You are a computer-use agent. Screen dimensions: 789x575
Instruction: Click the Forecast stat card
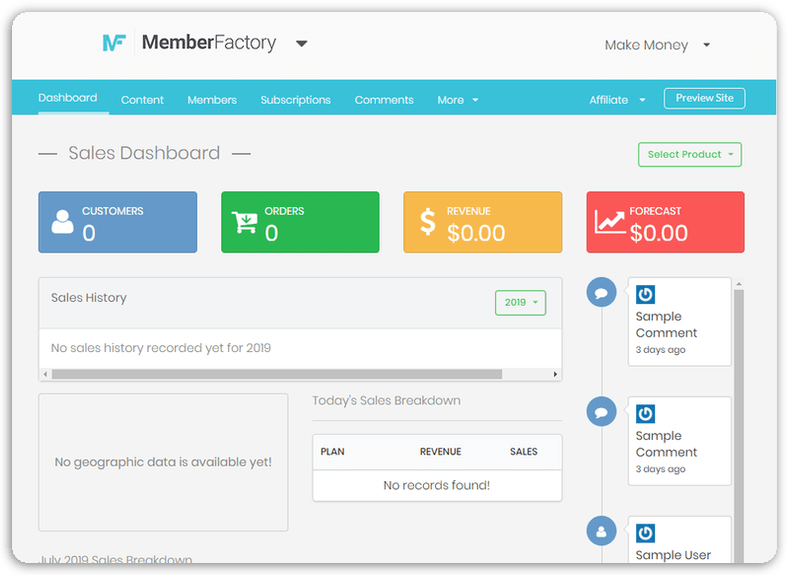(665, 222)
